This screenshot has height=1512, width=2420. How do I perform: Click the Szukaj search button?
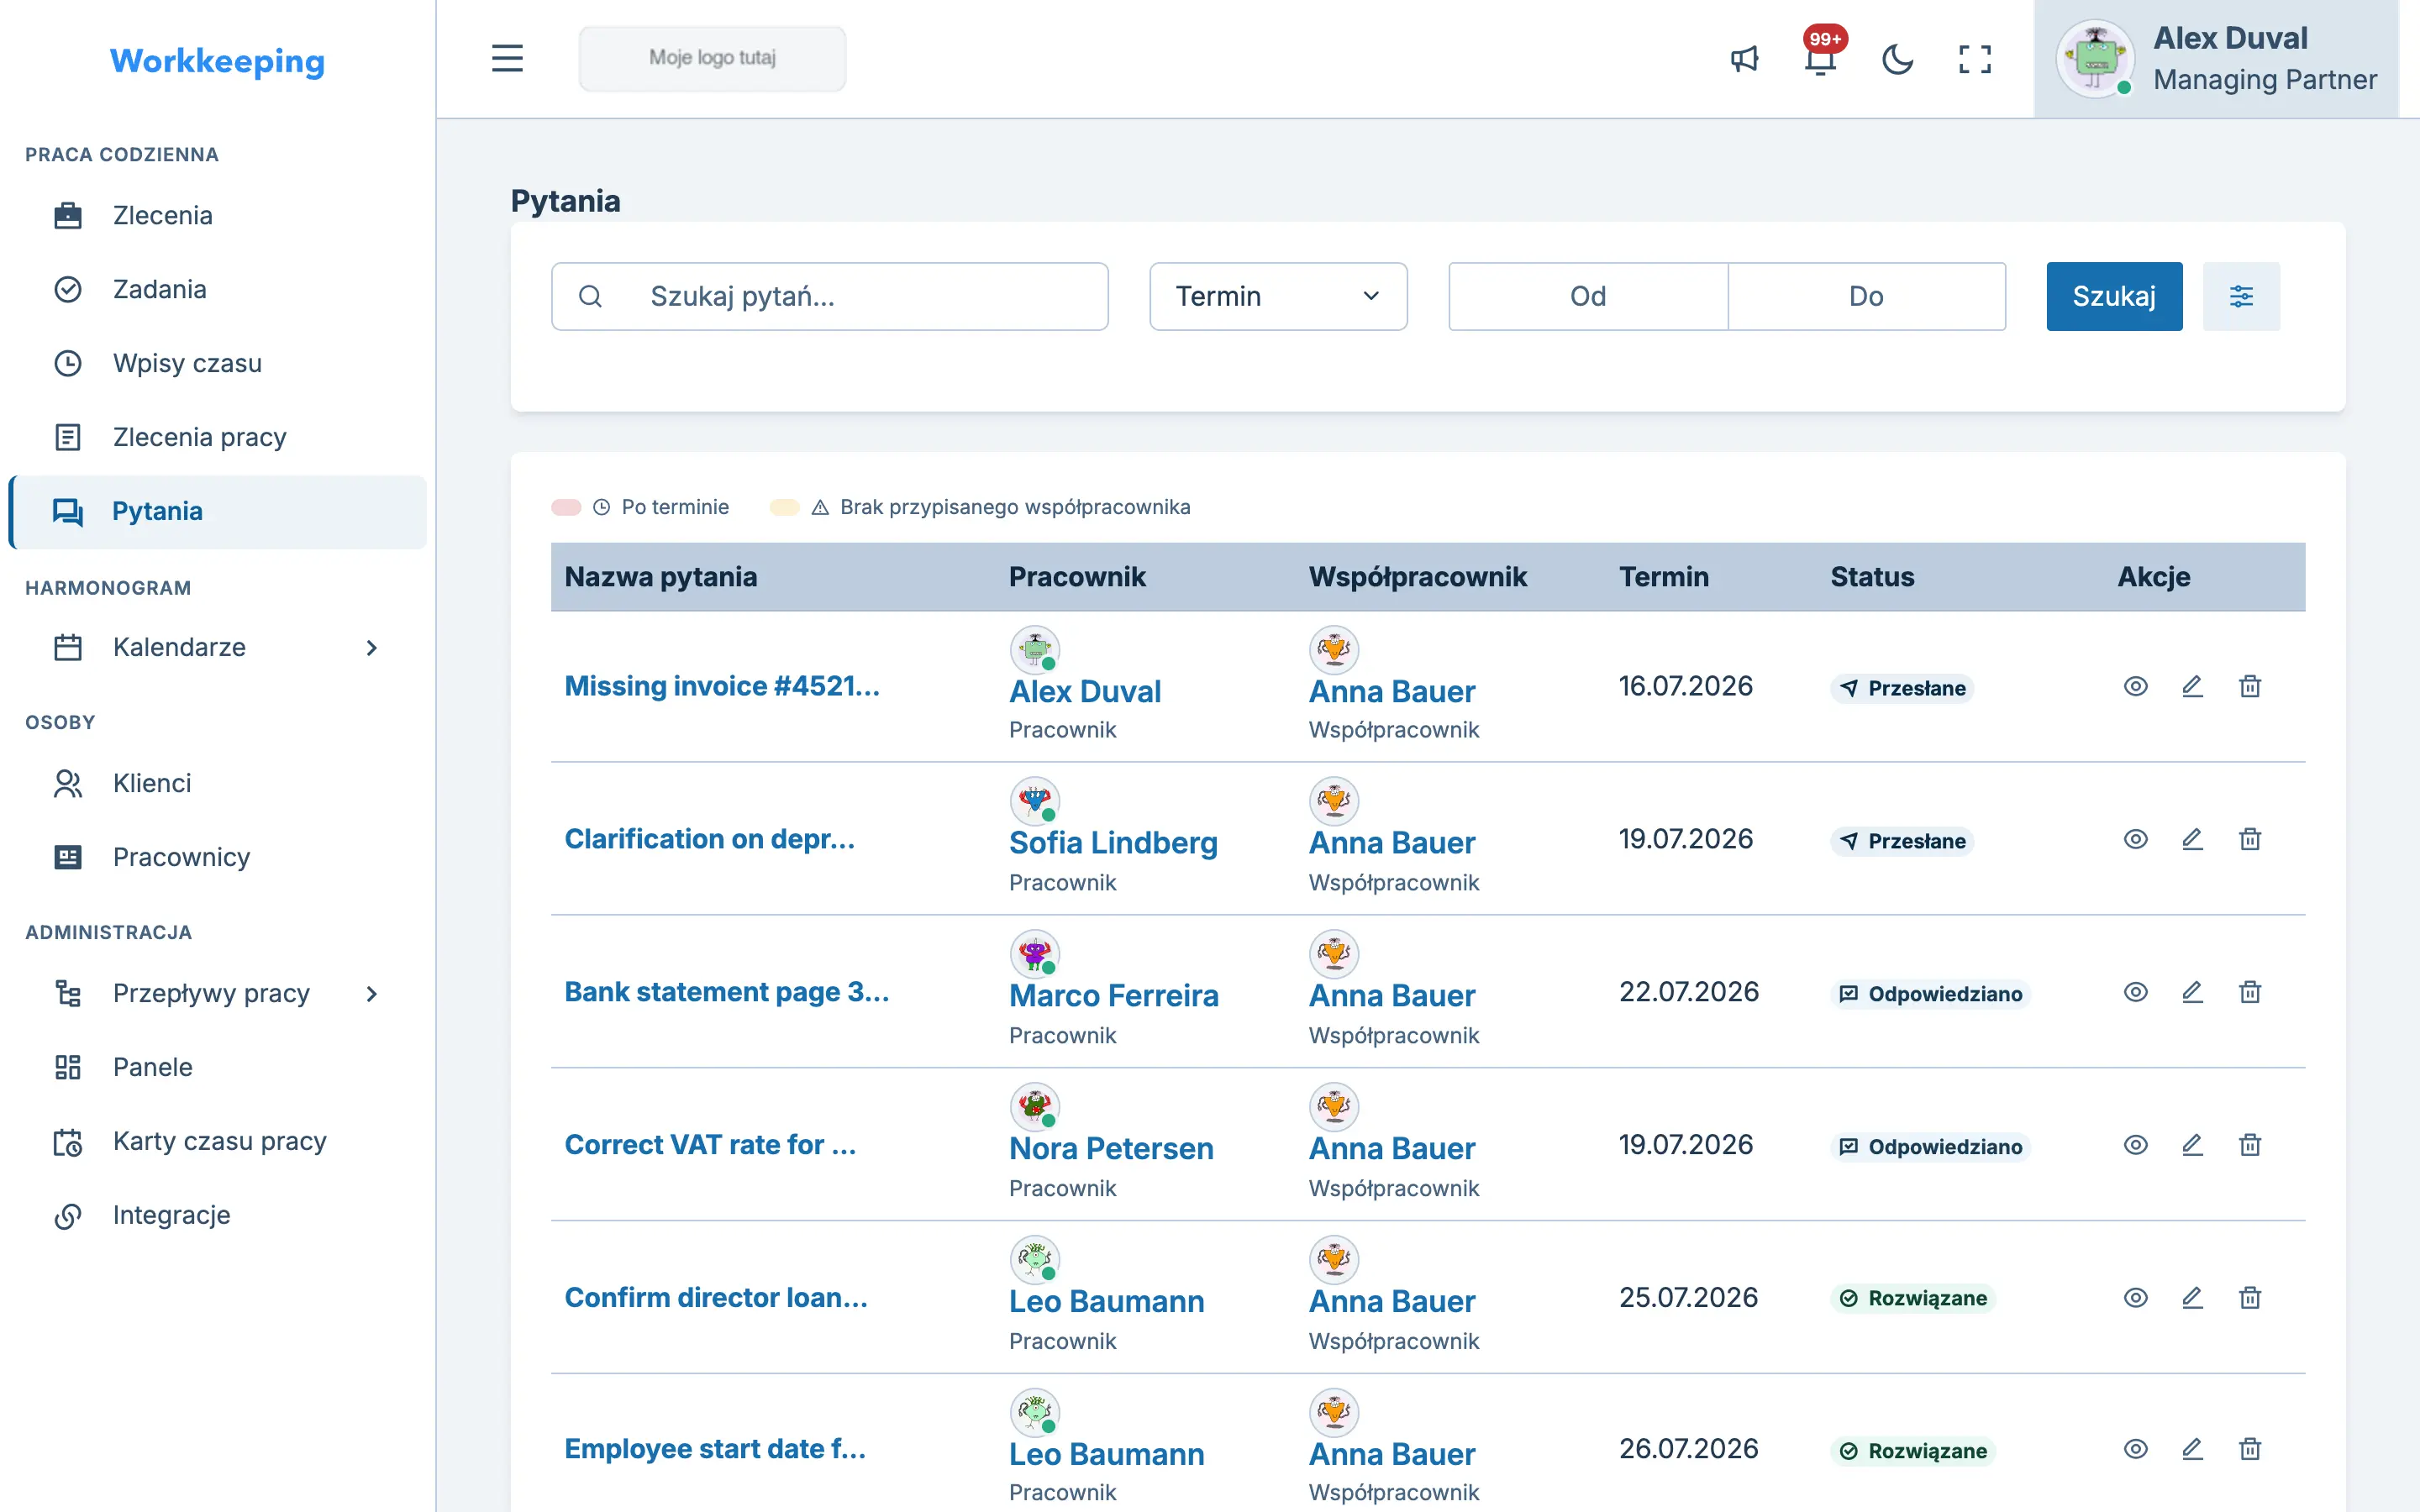(x=2114, y=296)
